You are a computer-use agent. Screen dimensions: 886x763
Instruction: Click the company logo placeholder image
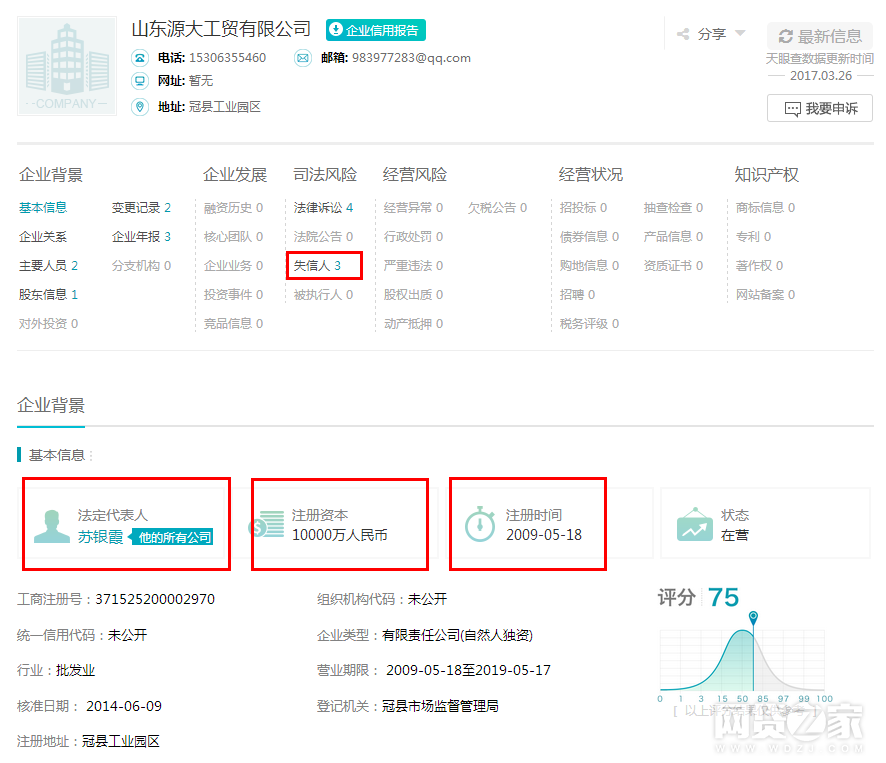tap(67, 66)
